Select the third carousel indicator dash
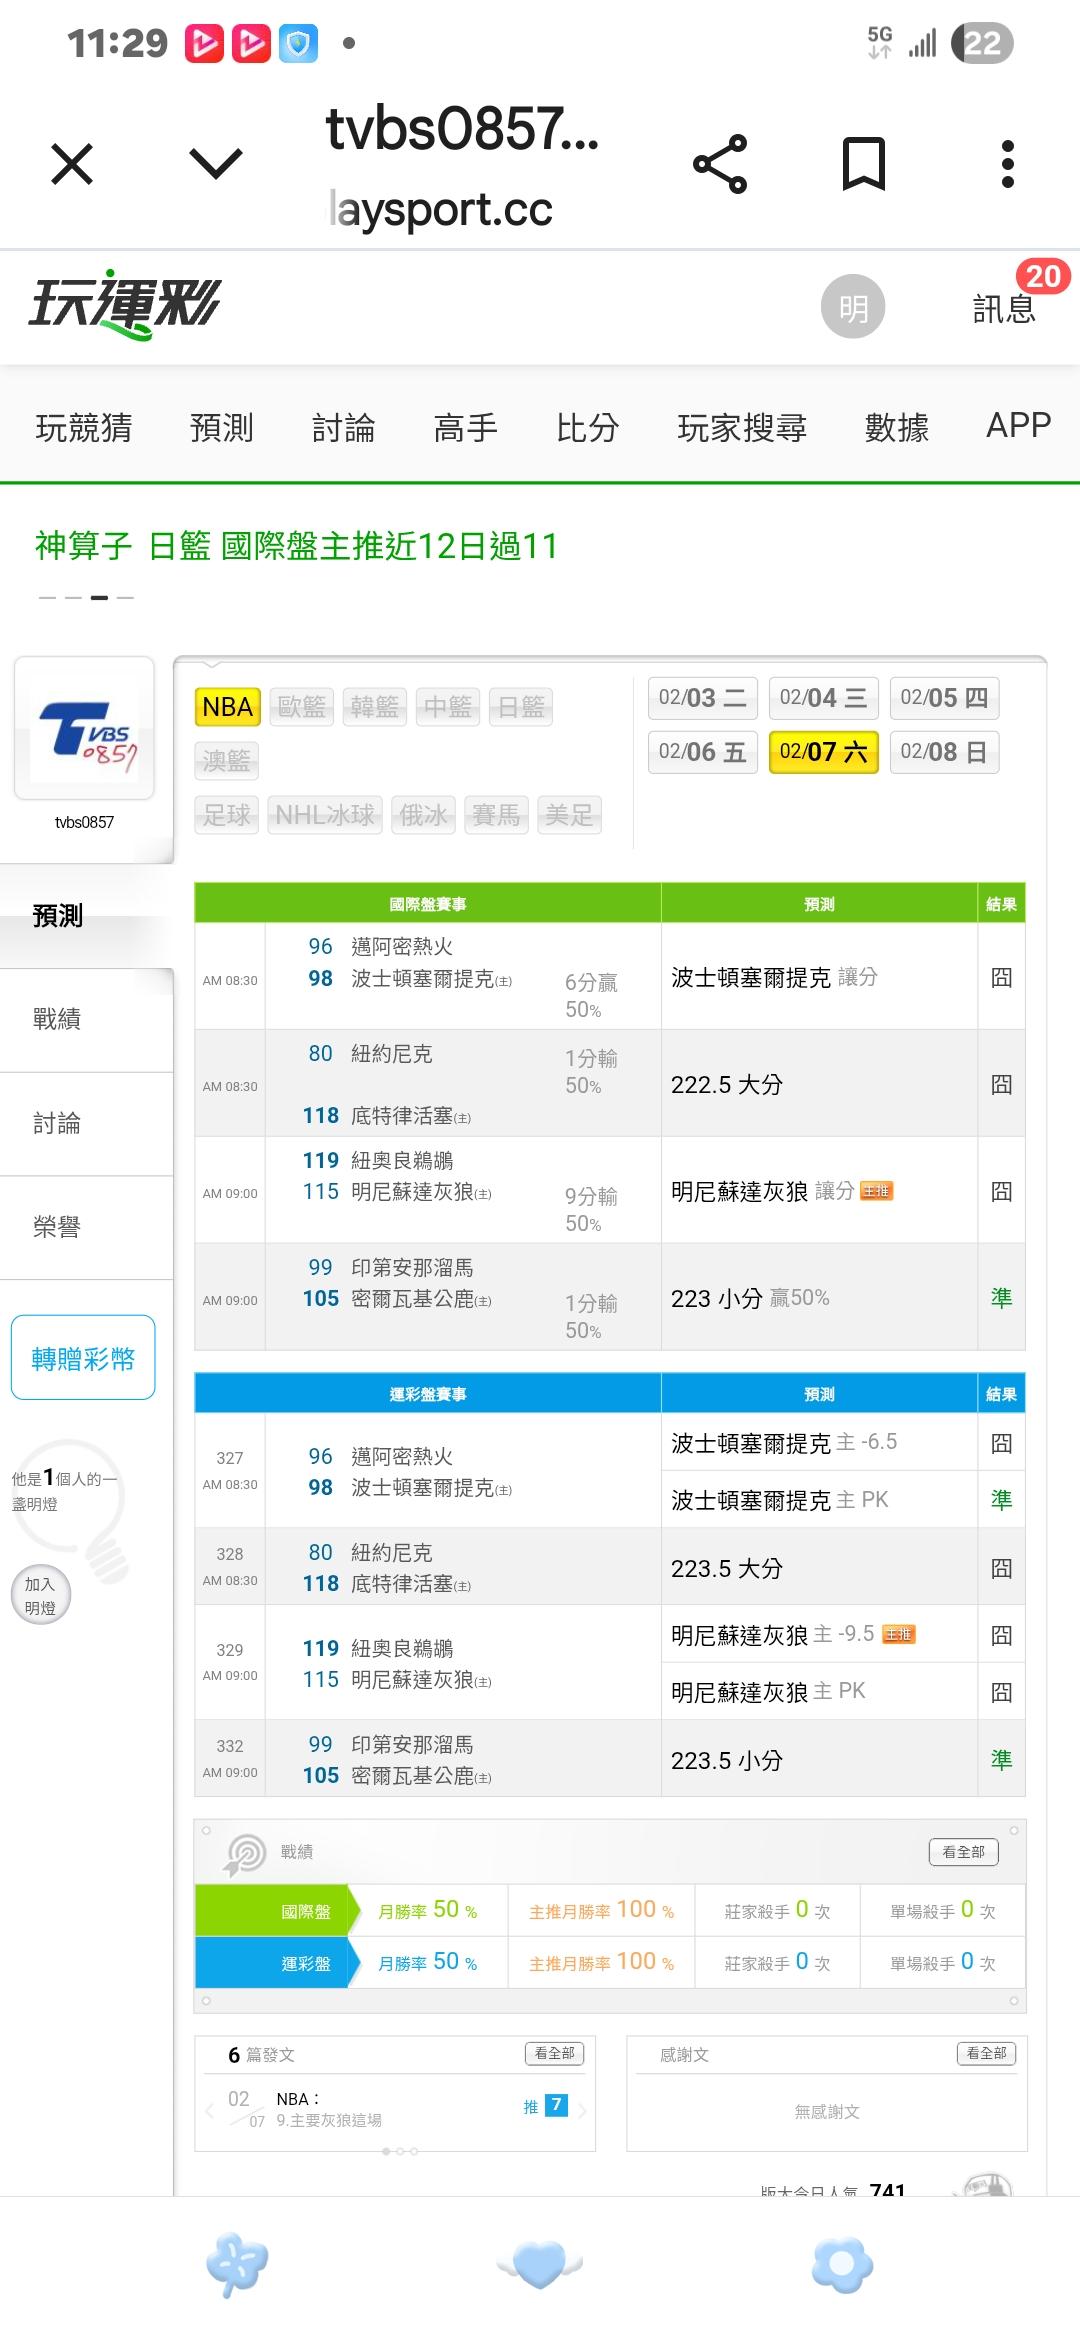The height and width of the screenshot is (2340, 1080). pyautogui.click(x=99, y=597)
